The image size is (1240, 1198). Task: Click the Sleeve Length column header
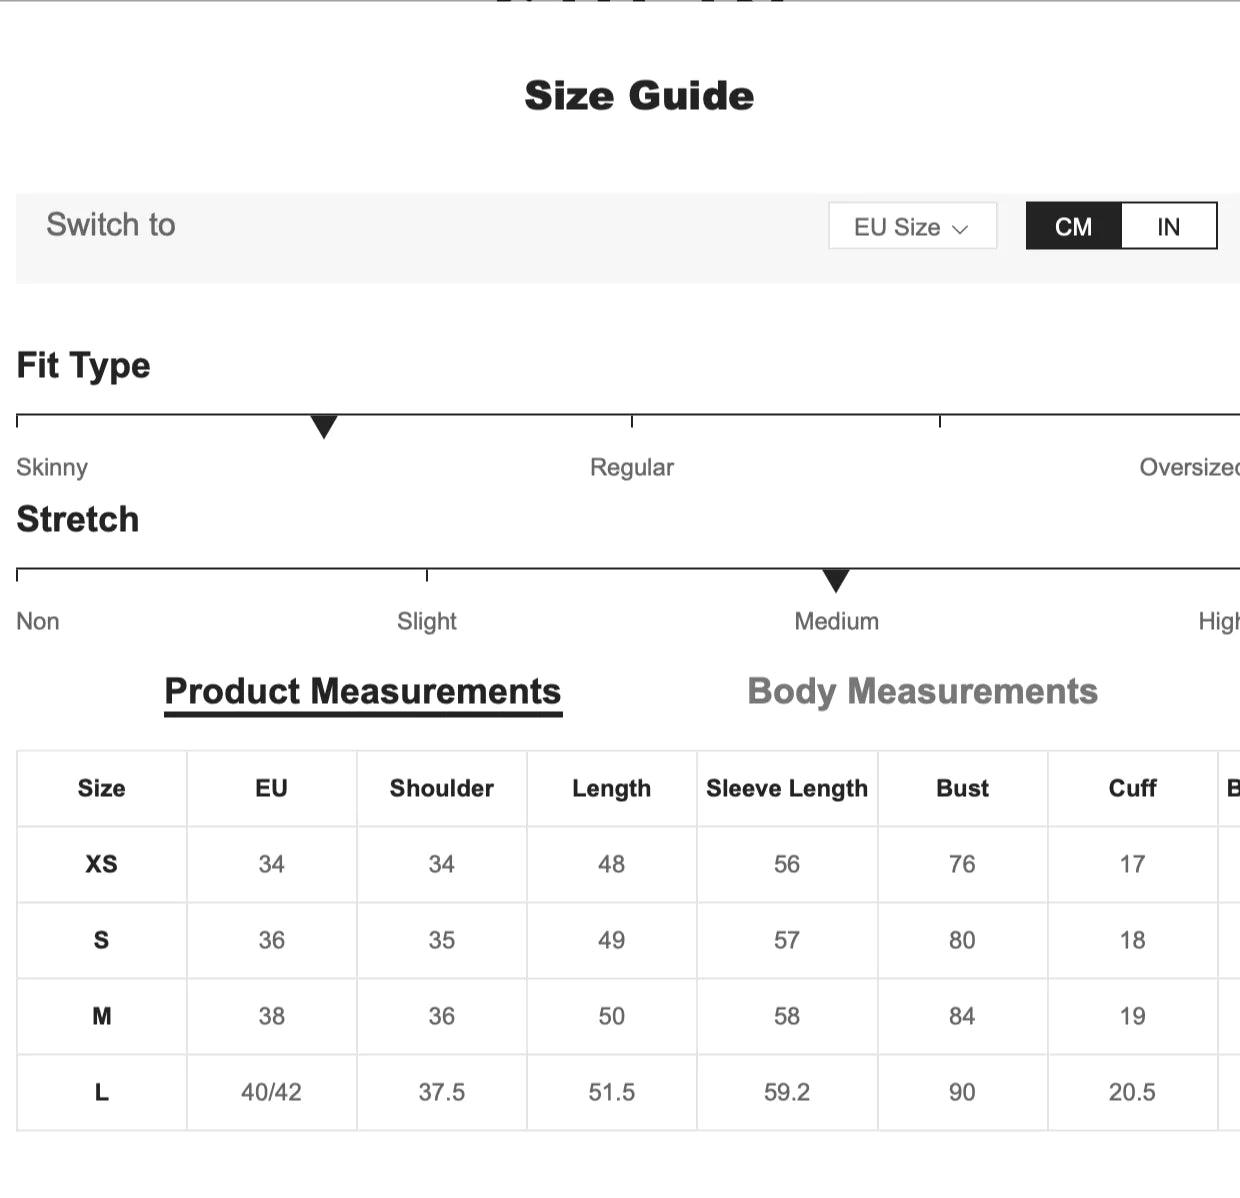pyautogui.click(x=787, y=788)
